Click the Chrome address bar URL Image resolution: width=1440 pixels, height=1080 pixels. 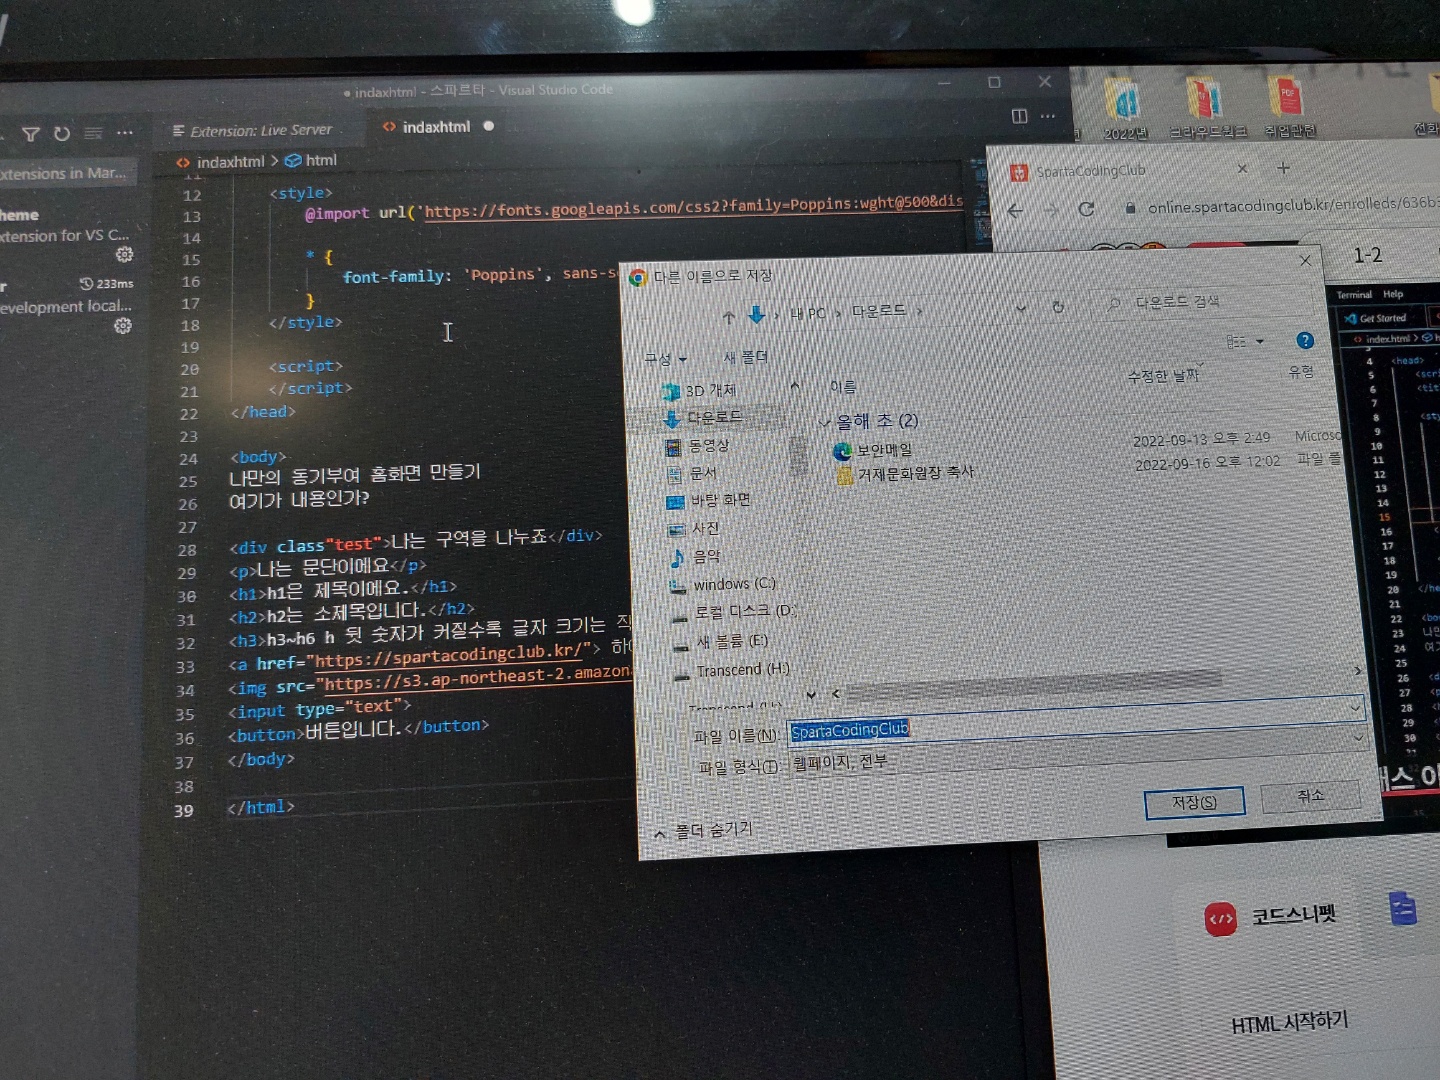pos(1293,205)
